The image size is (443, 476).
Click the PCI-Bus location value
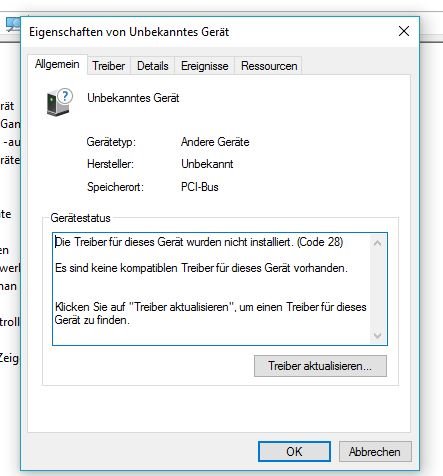200,187
